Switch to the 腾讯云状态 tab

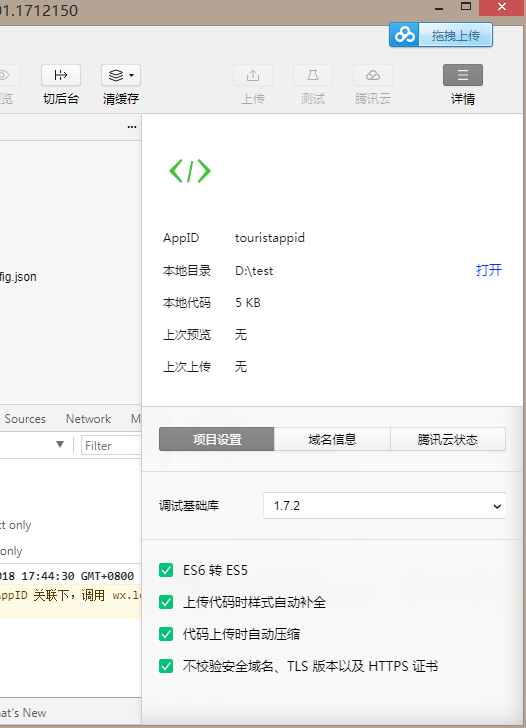coord(448,439)
